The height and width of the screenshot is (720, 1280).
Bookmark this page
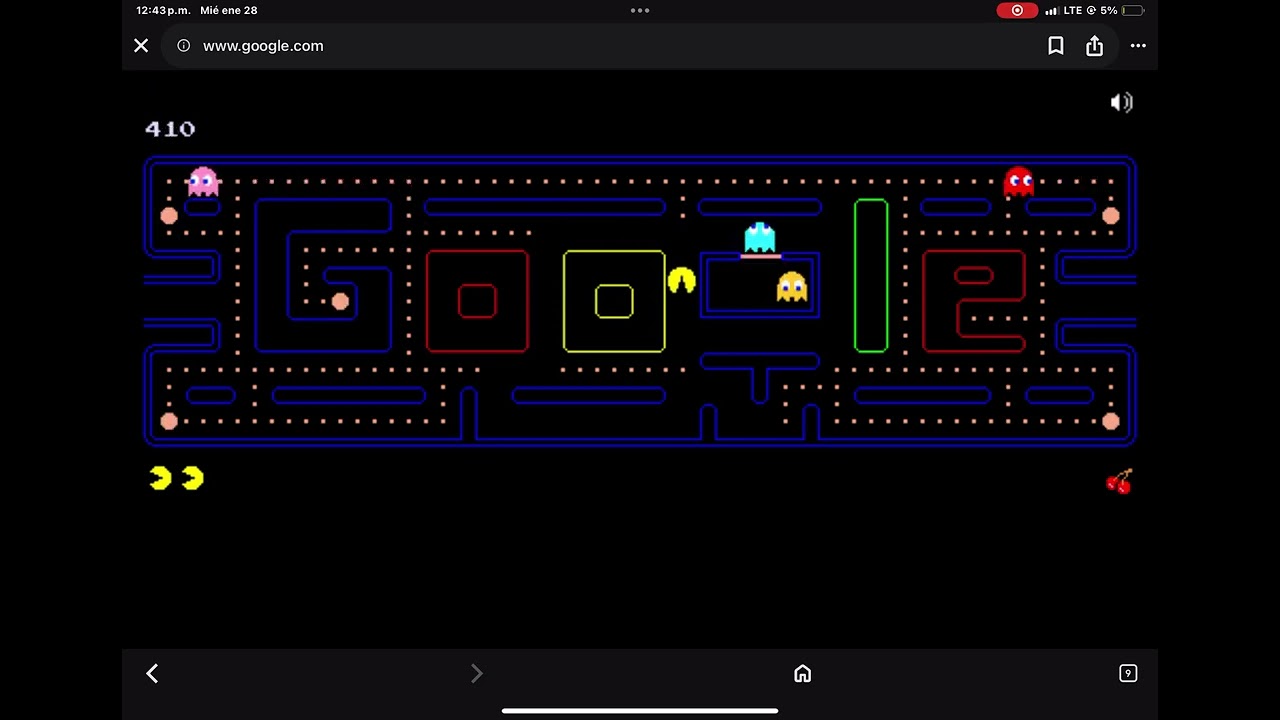tap(1056, 46)
